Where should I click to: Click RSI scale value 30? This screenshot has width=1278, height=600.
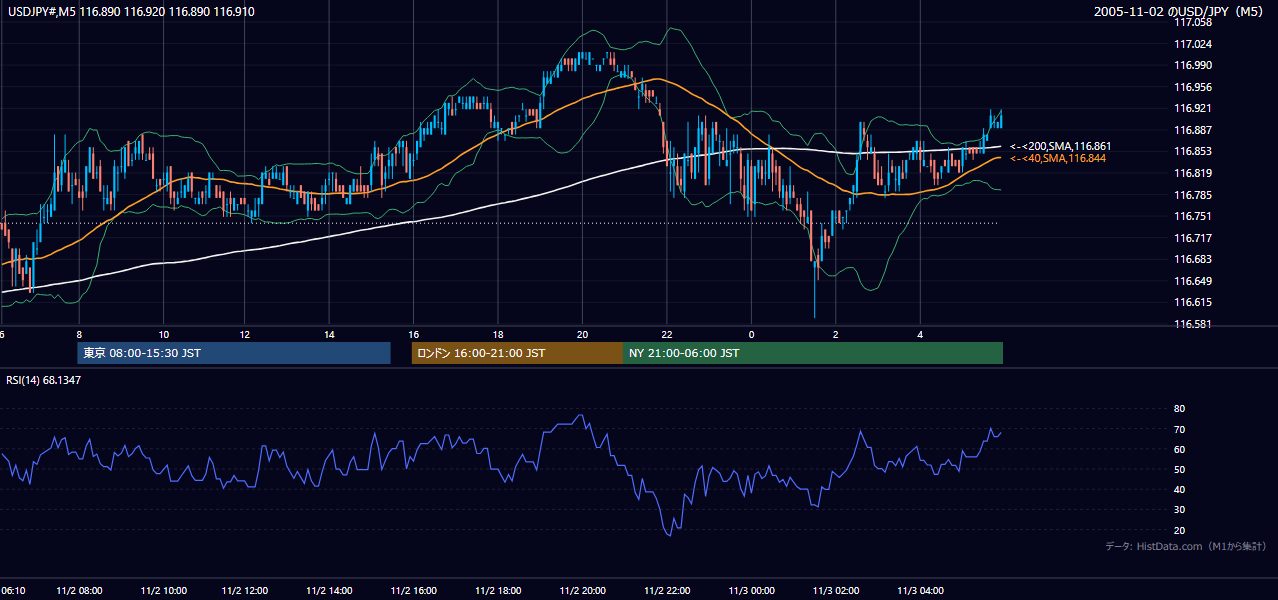coord(1179,509)
